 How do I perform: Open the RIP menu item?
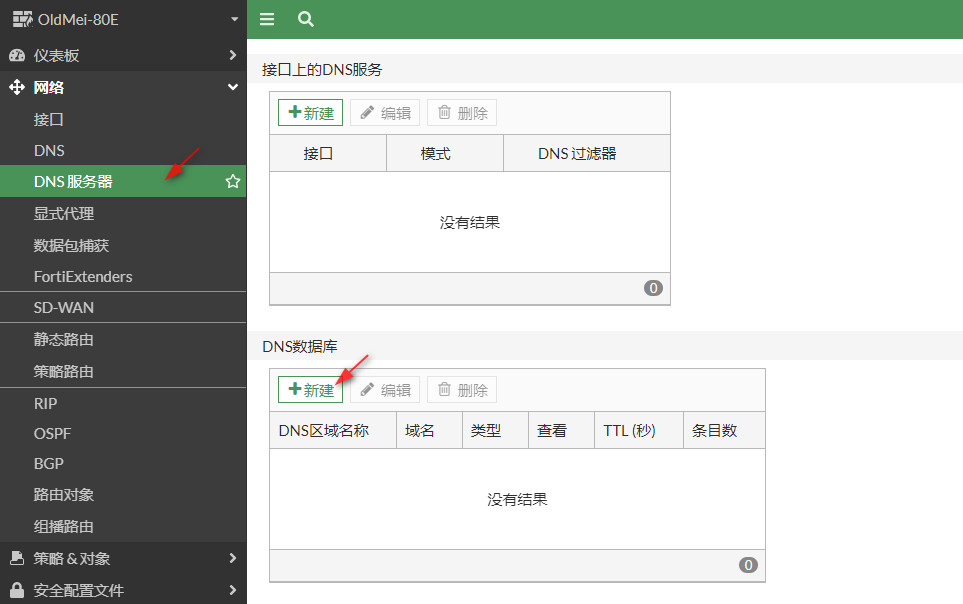point(123,404)
